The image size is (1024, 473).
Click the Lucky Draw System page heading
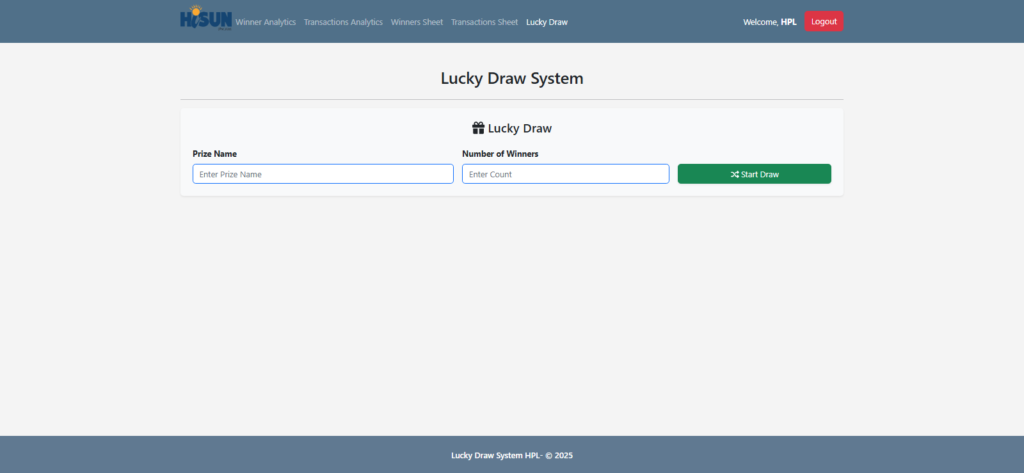[x=511, y=78]
